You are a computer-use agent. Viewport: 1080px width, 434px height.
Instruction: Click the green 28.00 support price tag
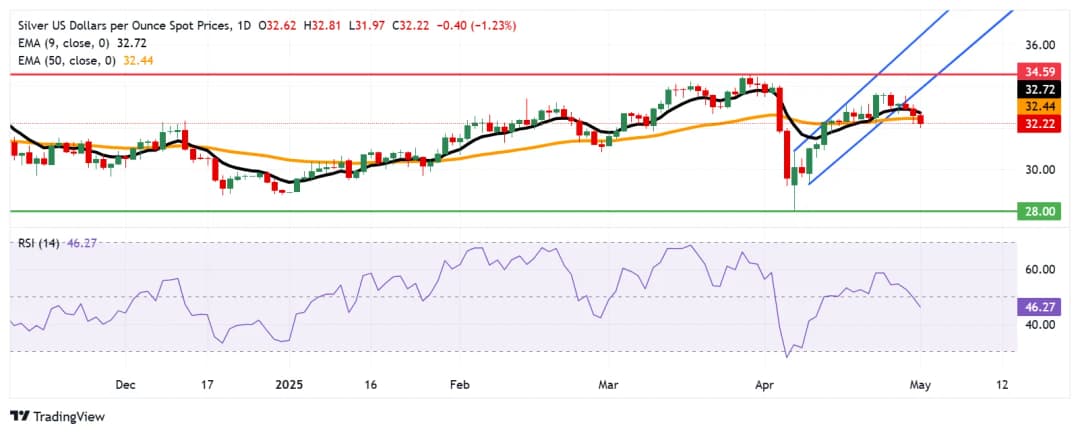click(1041, 211)
